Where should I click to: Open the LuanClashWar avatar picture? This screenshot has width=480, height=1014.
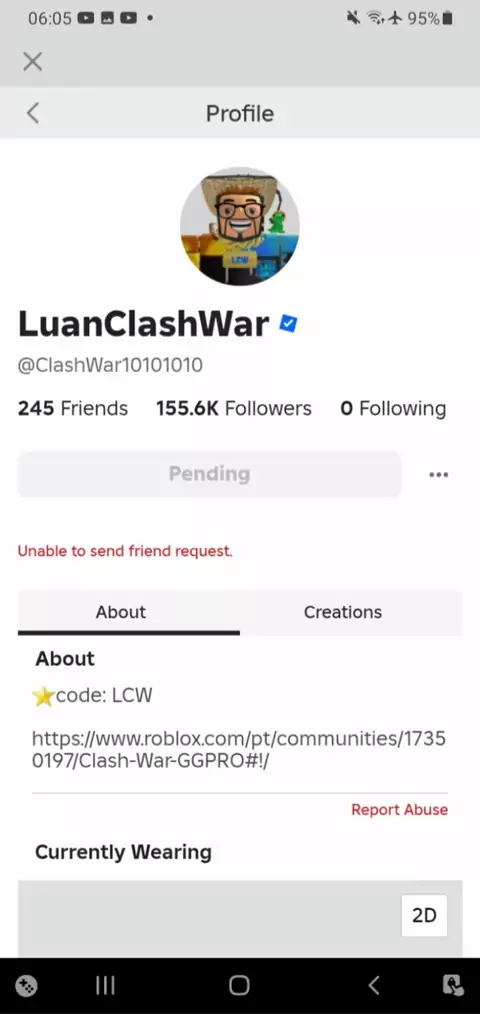[239, 226]
